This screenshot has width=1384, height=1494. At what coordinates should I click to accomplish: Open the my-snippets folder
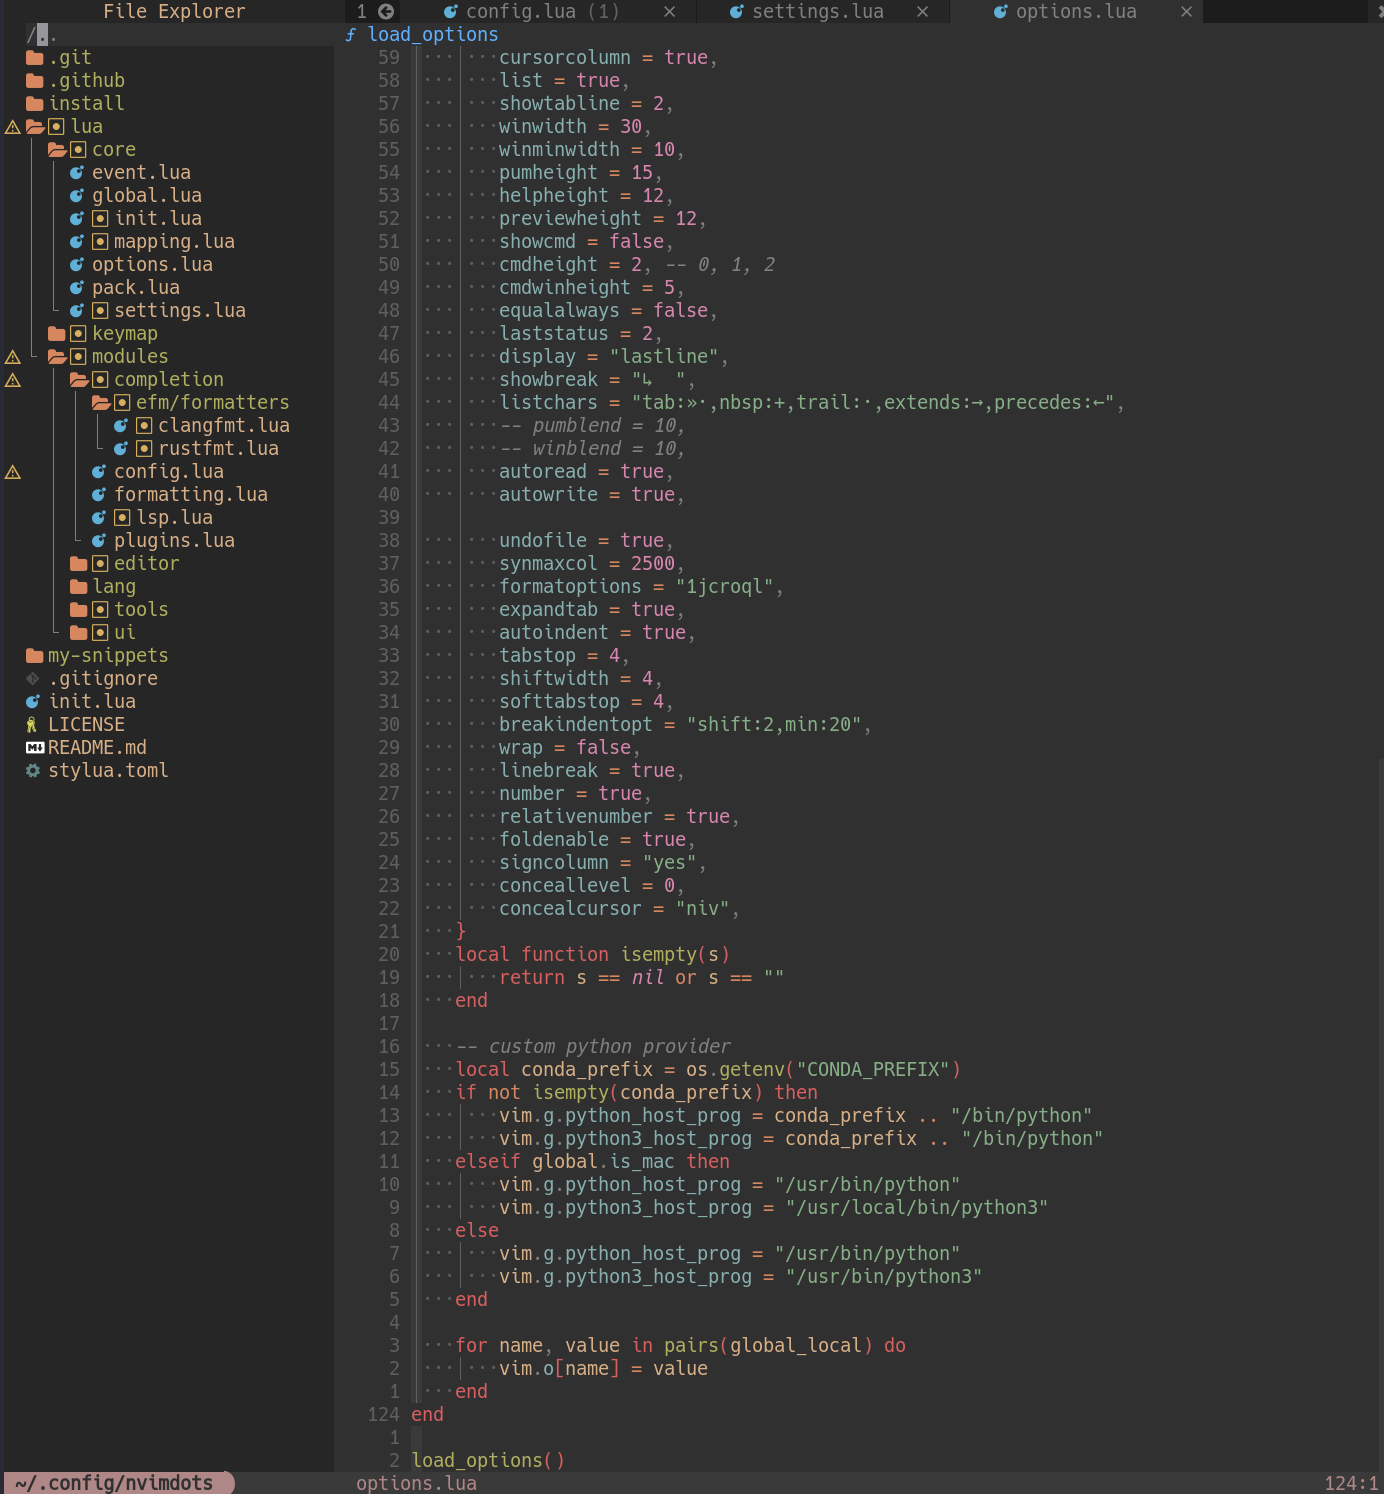(108, 655)
